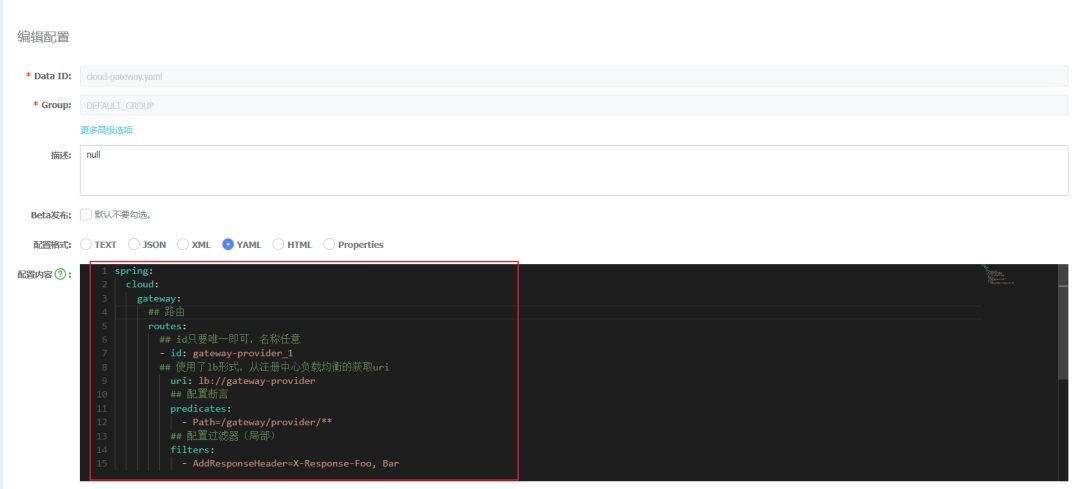
Task: Place cursor on the 'filters:' line
Action: tap(191, 450)
